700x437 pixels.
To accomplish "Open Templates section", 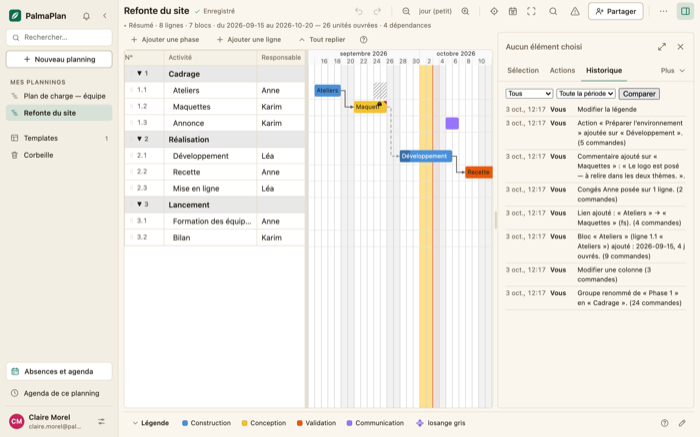I will point(59,138).
